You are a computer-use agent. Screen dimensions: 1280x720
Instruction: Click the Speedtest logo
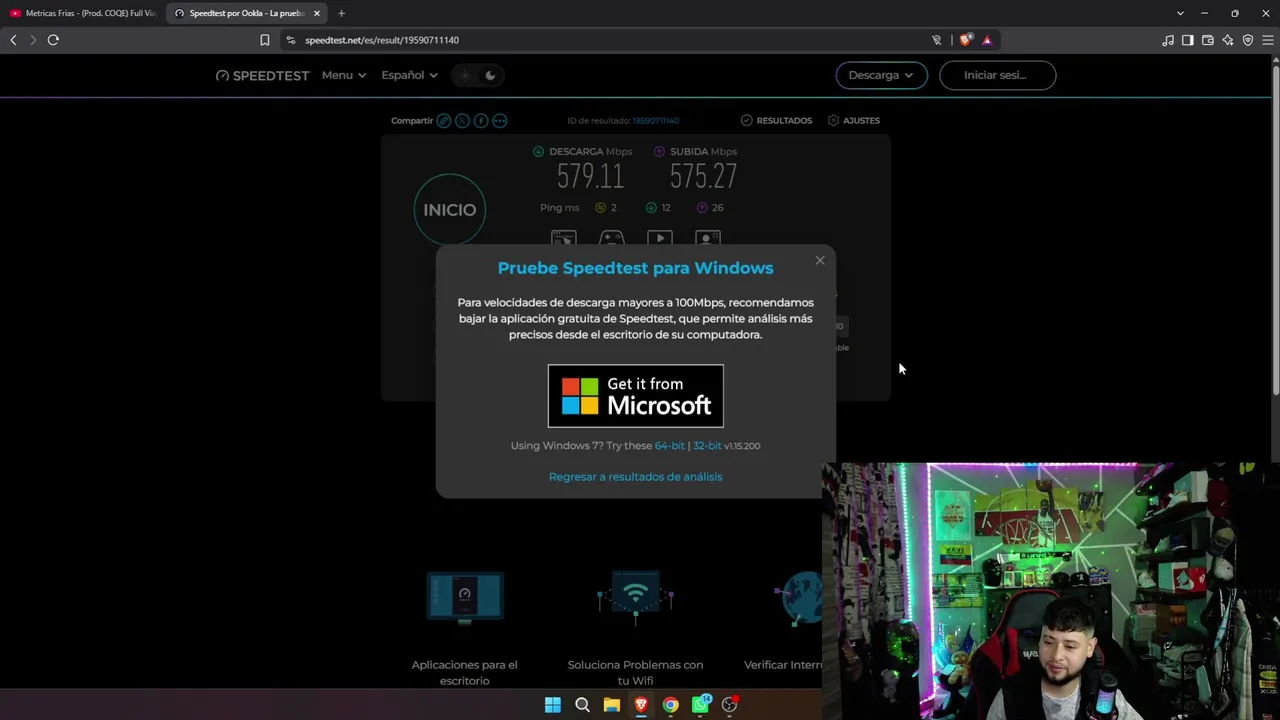coord(262,76)
